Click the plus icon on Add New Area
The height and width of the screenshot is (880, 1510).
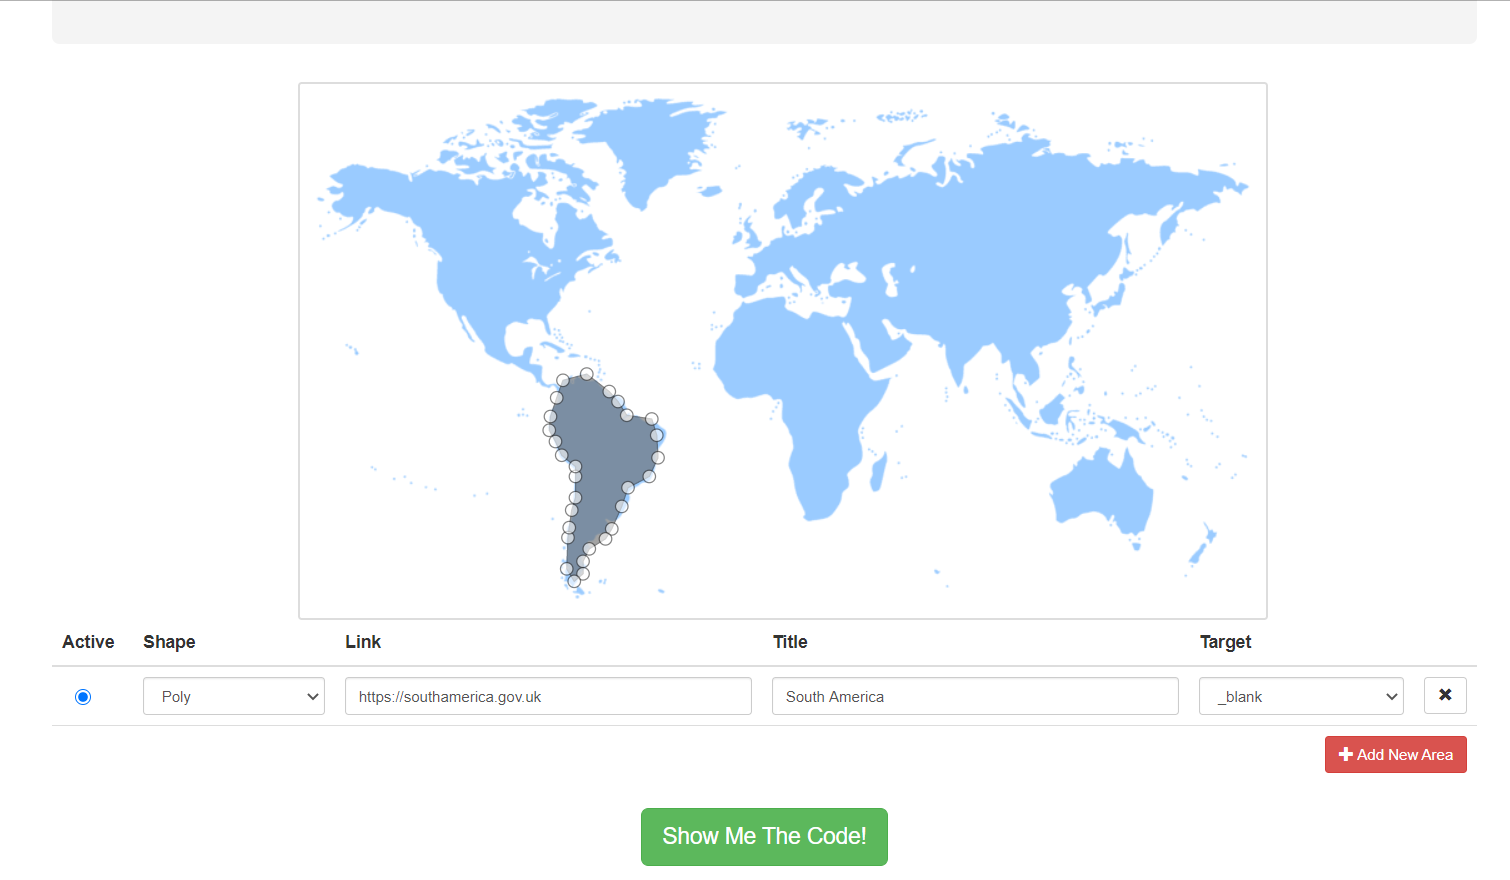point(1345,755)
